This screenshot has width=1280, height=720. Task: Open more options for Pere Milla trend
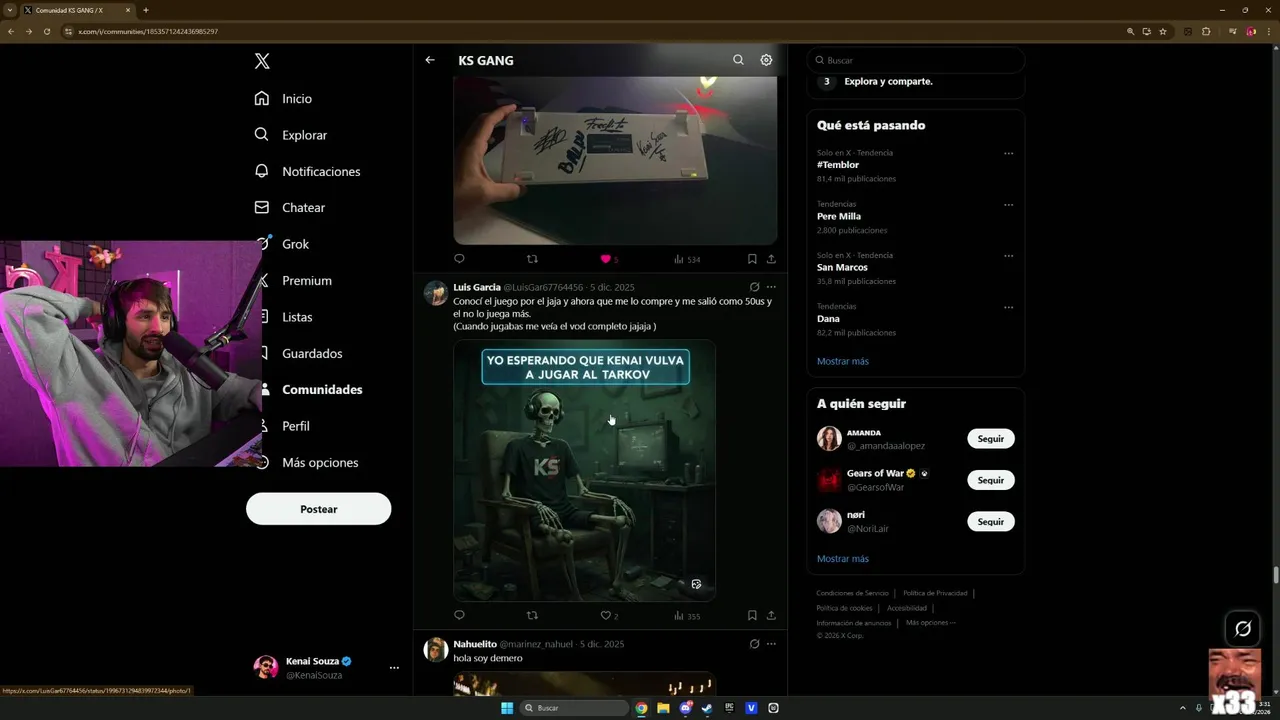pyautogui.click(x=1008, y=205)
